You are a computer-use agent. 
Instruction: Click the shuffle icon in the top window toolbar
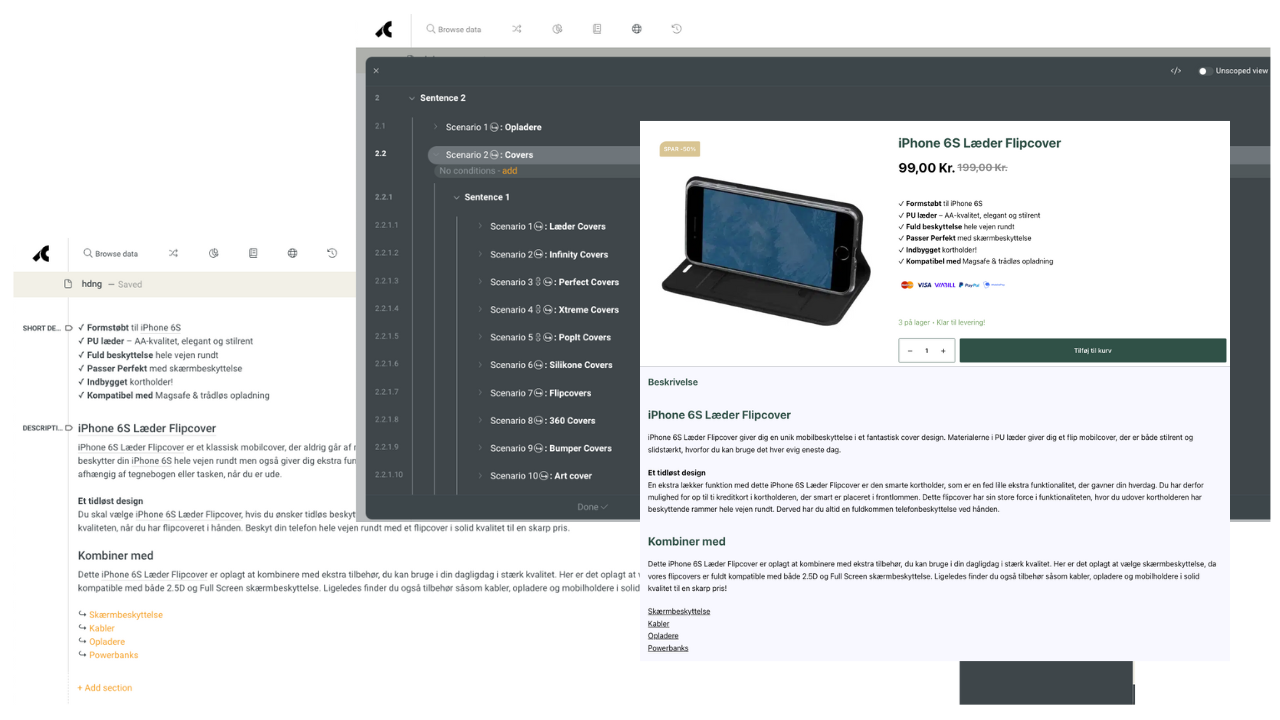517,29
